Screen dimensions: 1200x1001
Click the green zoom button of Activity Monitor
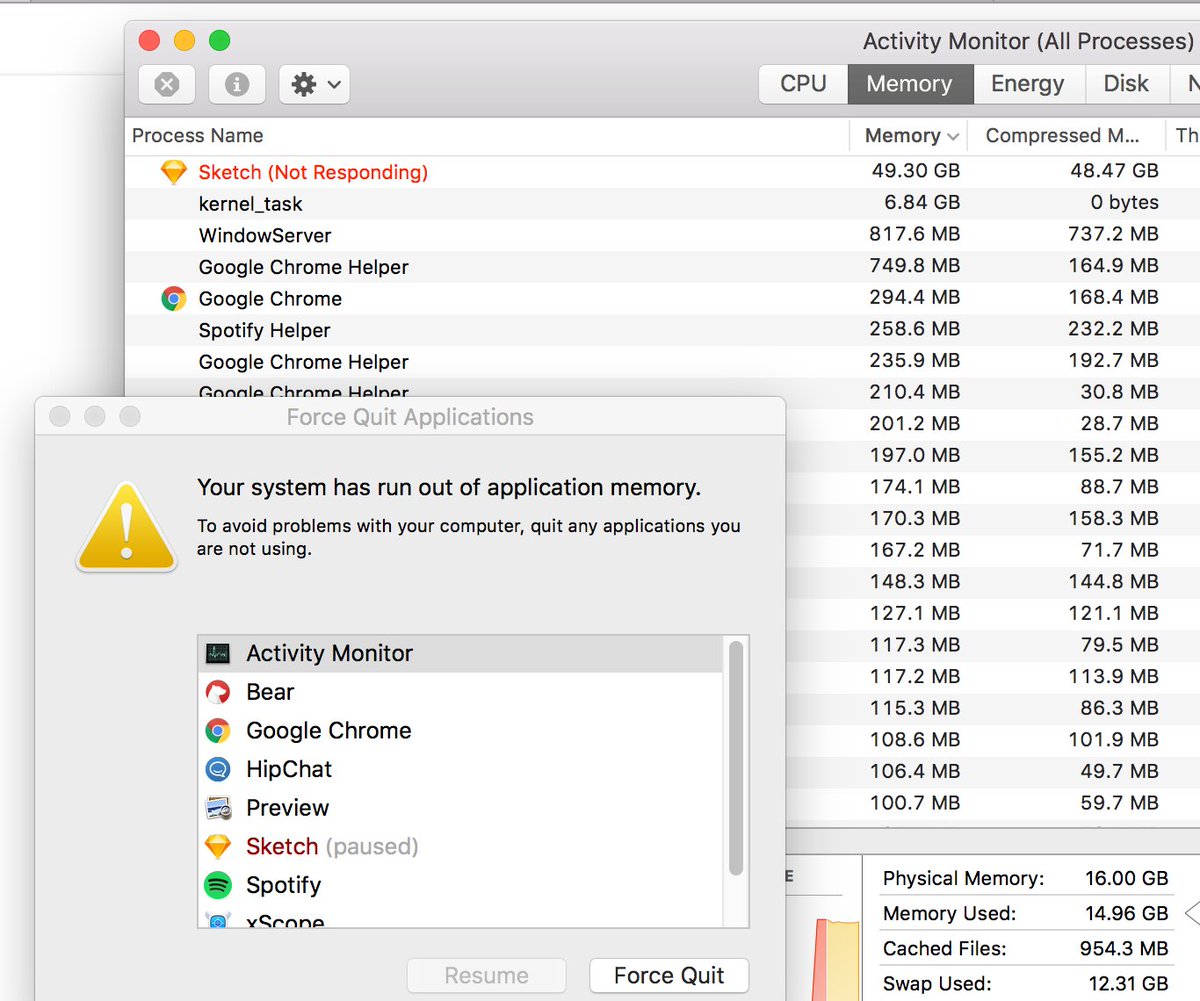pos(219,40)
